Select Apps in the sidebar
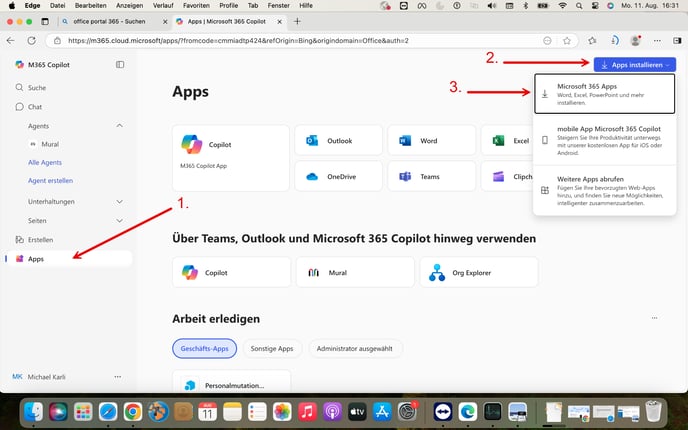 point(70,259)
